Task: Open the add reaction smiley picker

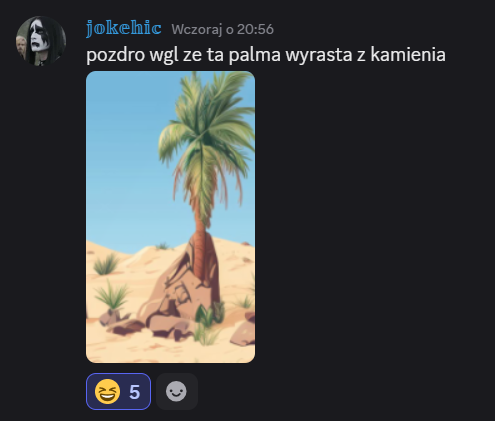Action: [177, 391]
